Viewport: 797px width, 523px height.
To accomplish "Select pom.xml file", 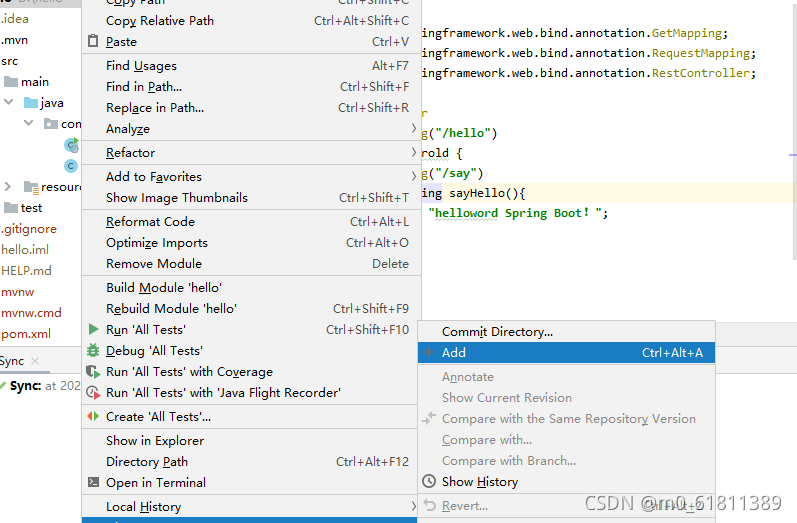I will click(26, 334).
